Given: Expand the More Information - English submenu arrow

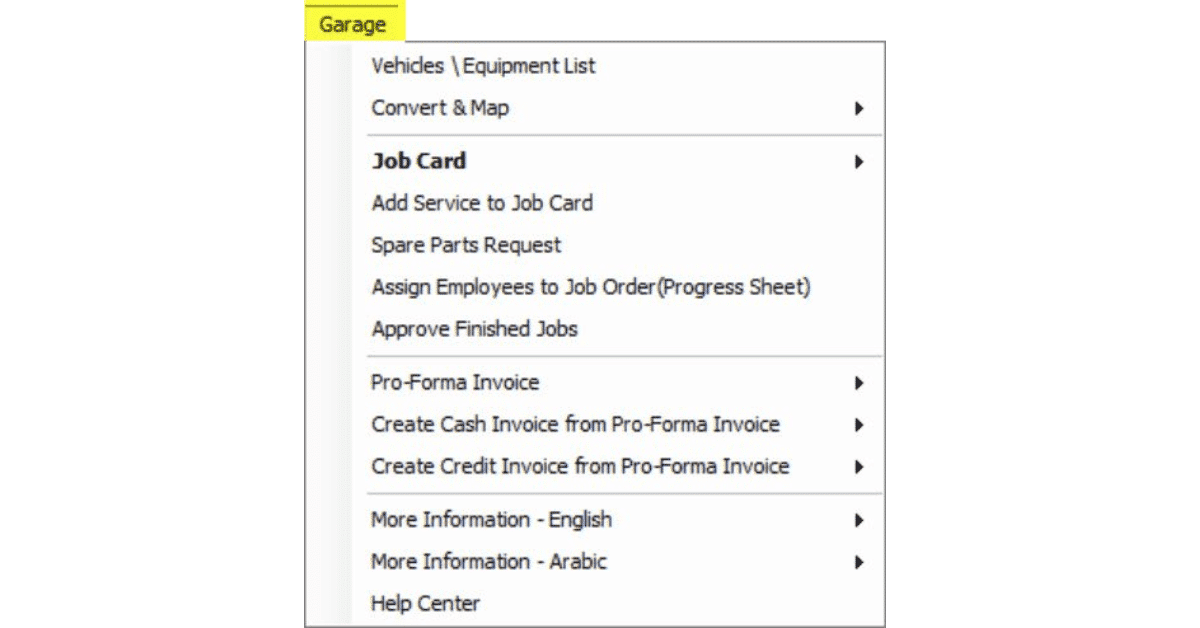Looking at the screenshot, I should 859,520.
